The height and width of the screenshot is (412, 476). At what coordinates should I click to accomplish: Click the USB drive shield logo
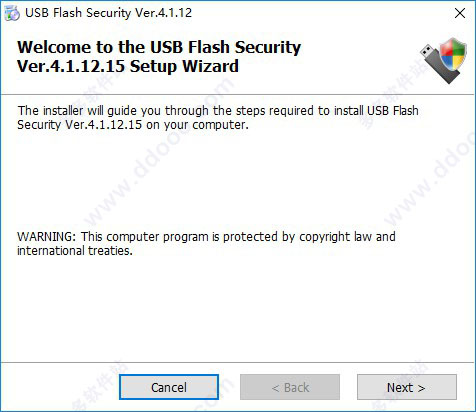(x=443, y=60)
